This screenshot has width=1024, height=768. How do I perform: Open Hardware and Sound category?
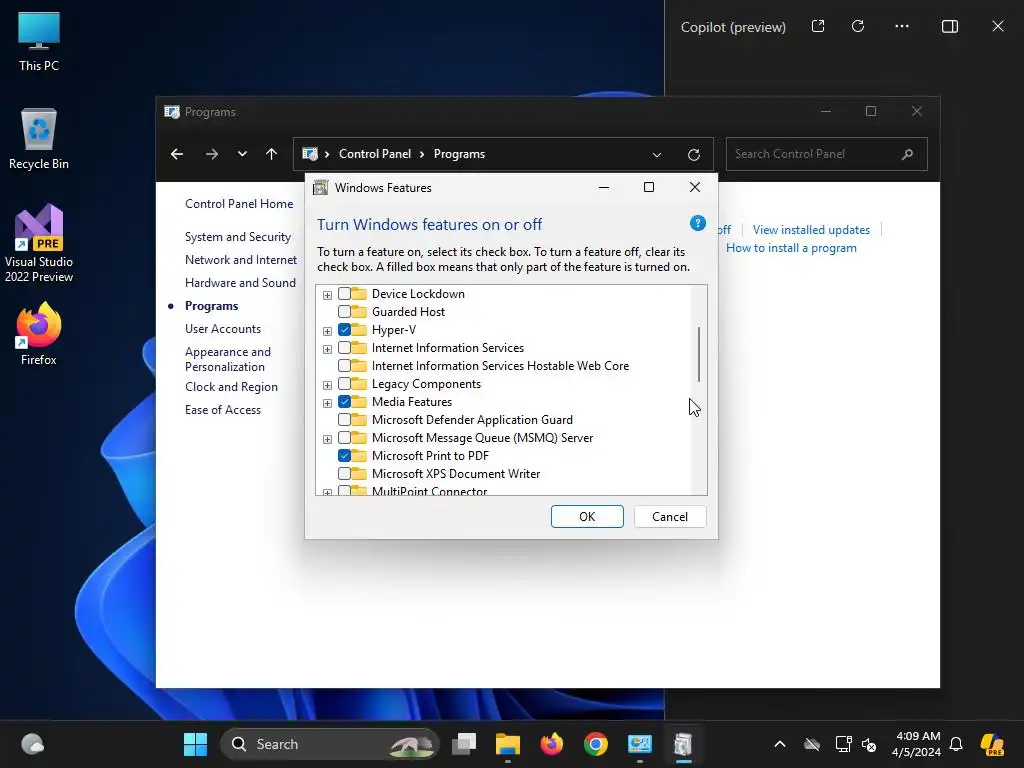(240, 282)
